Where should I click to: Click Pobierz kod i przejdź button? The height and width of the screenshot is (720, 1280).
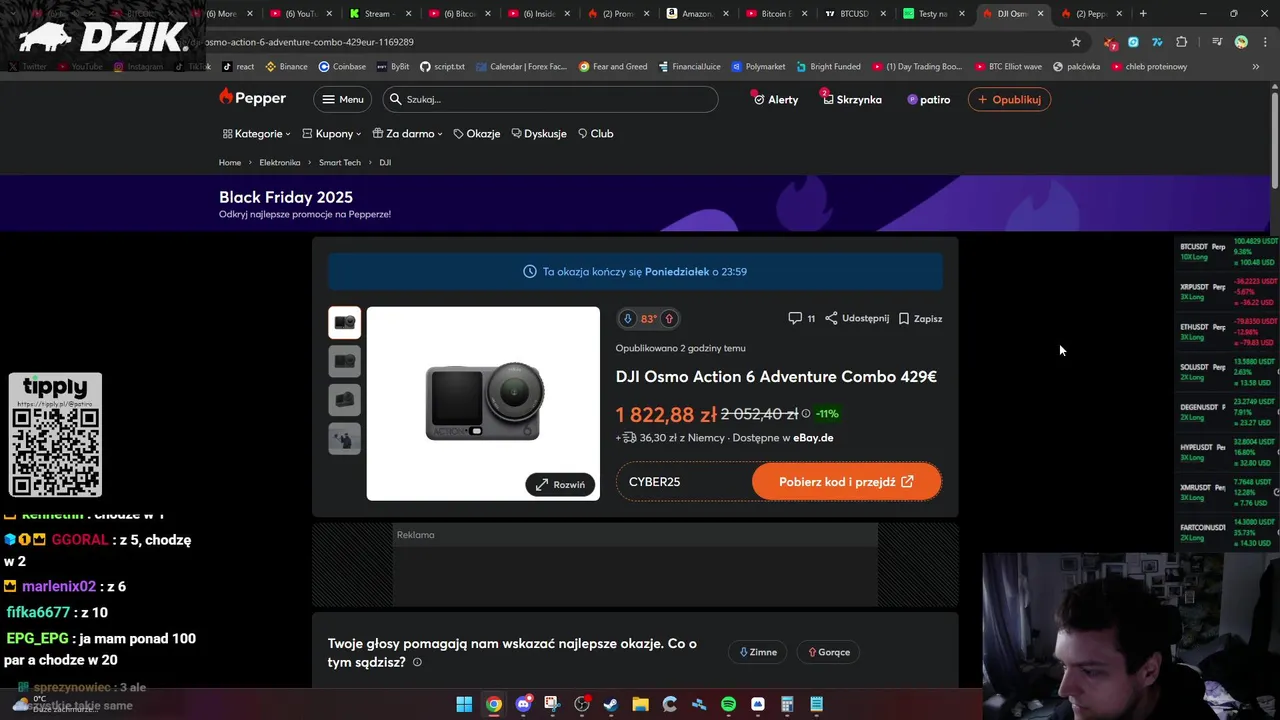[x=846, y=481]
